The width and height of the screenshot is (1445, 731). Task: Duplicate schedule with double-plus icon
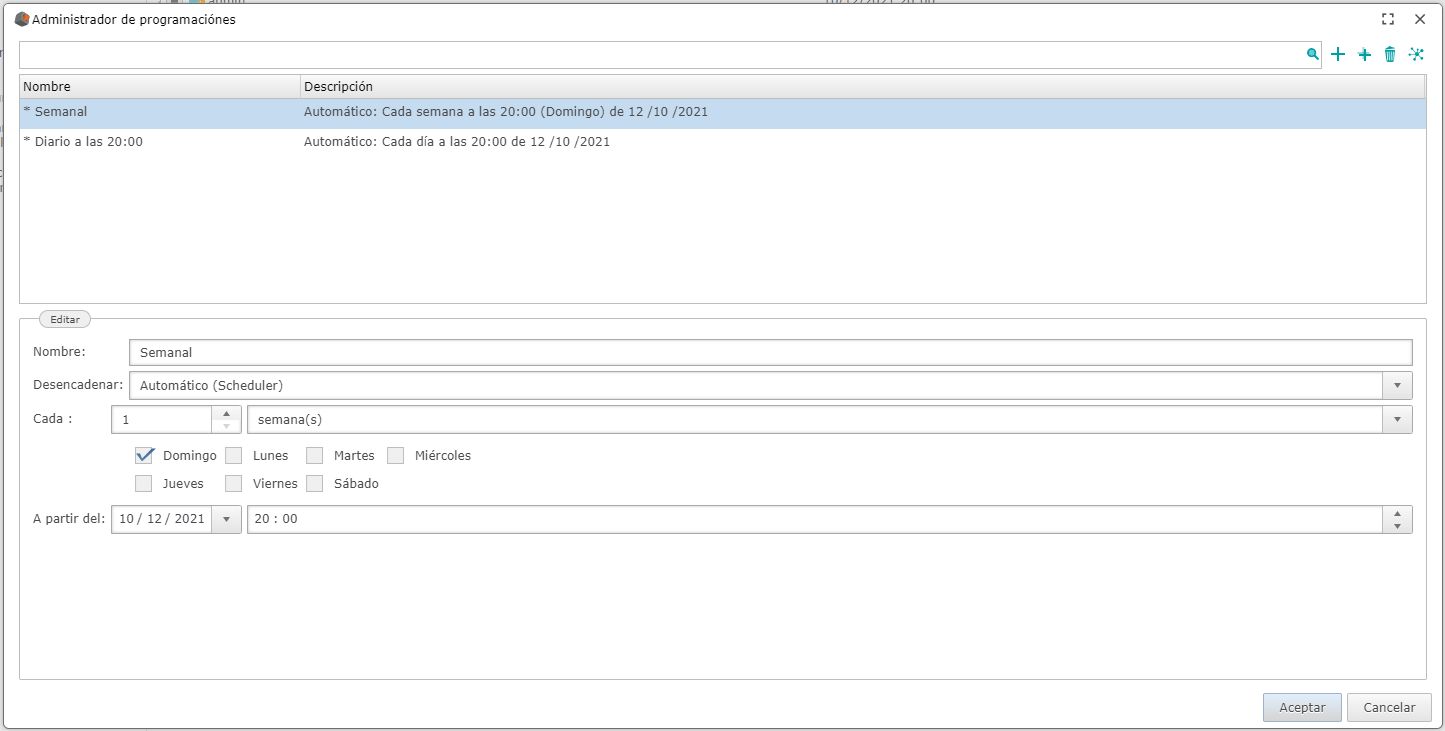[x=1364, y=55]
